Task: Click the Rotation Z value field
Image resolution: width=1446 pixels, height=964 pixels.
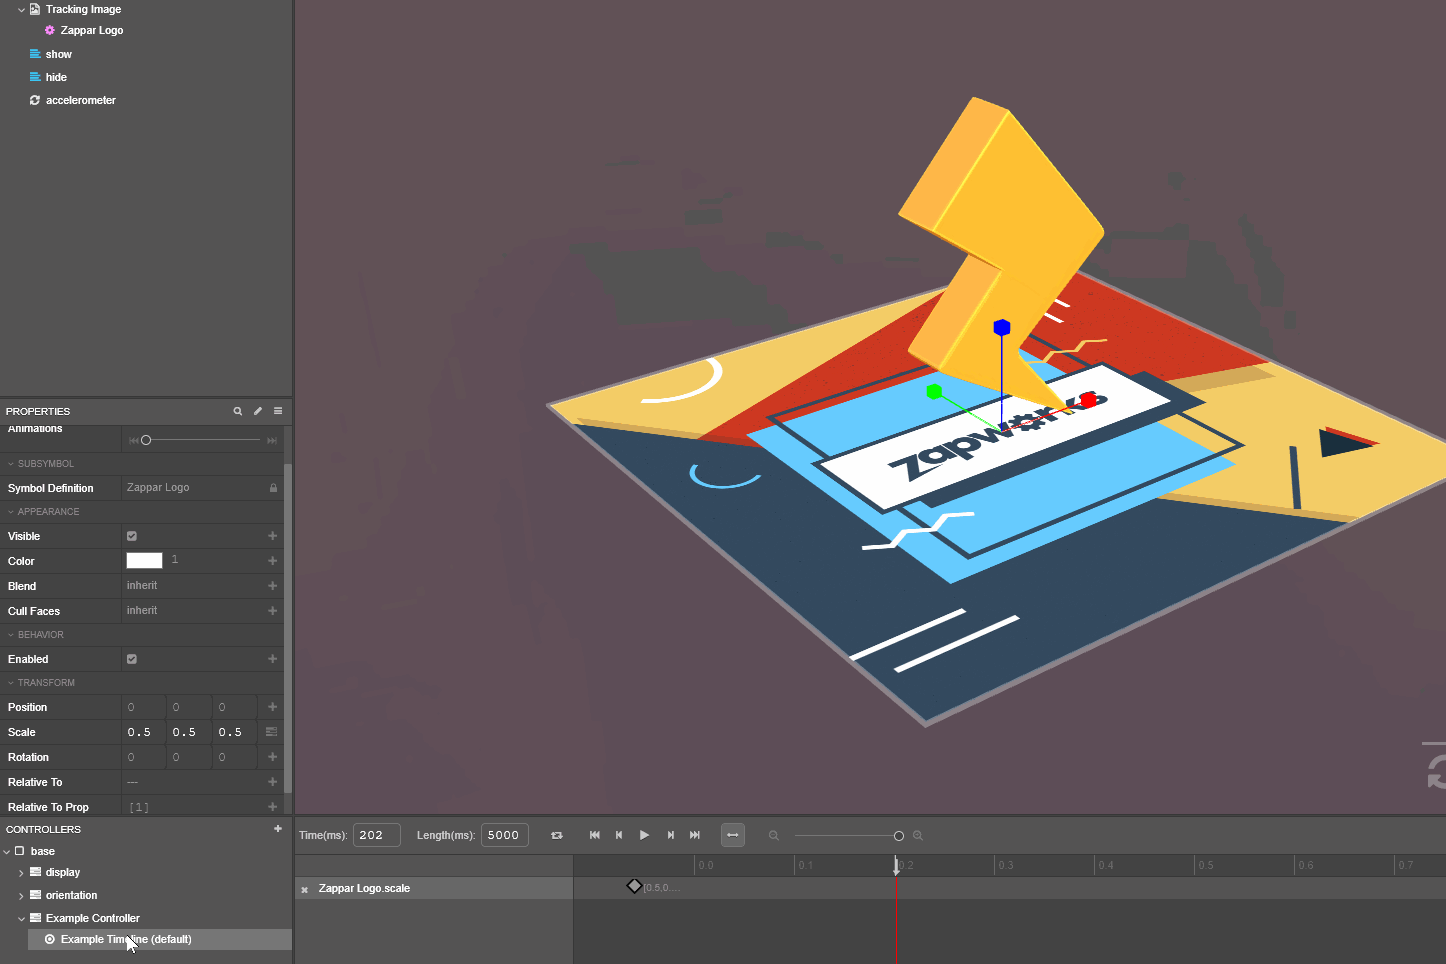Action: click(x=235, y=757)
